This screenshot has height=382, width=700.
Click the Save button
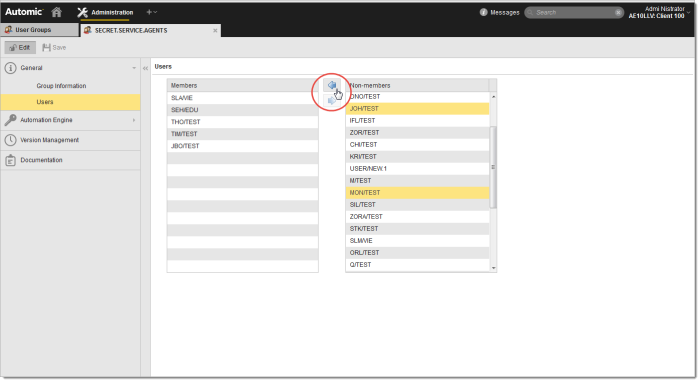pyautogui.click(x=54, y=47)
